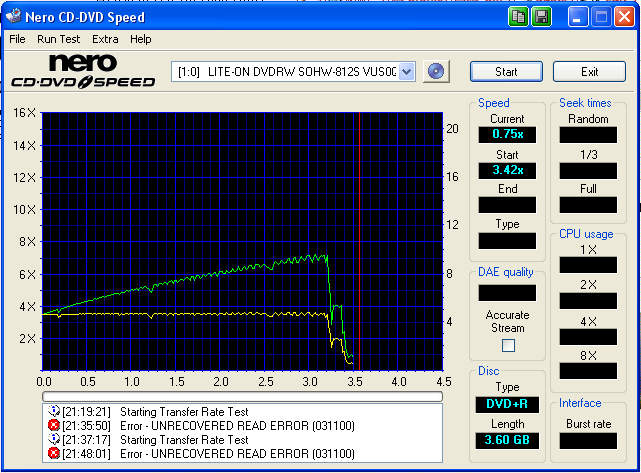Click the test progress bar below the graph
Viewport: 641px width, 473px height.
tap(242, 397)
